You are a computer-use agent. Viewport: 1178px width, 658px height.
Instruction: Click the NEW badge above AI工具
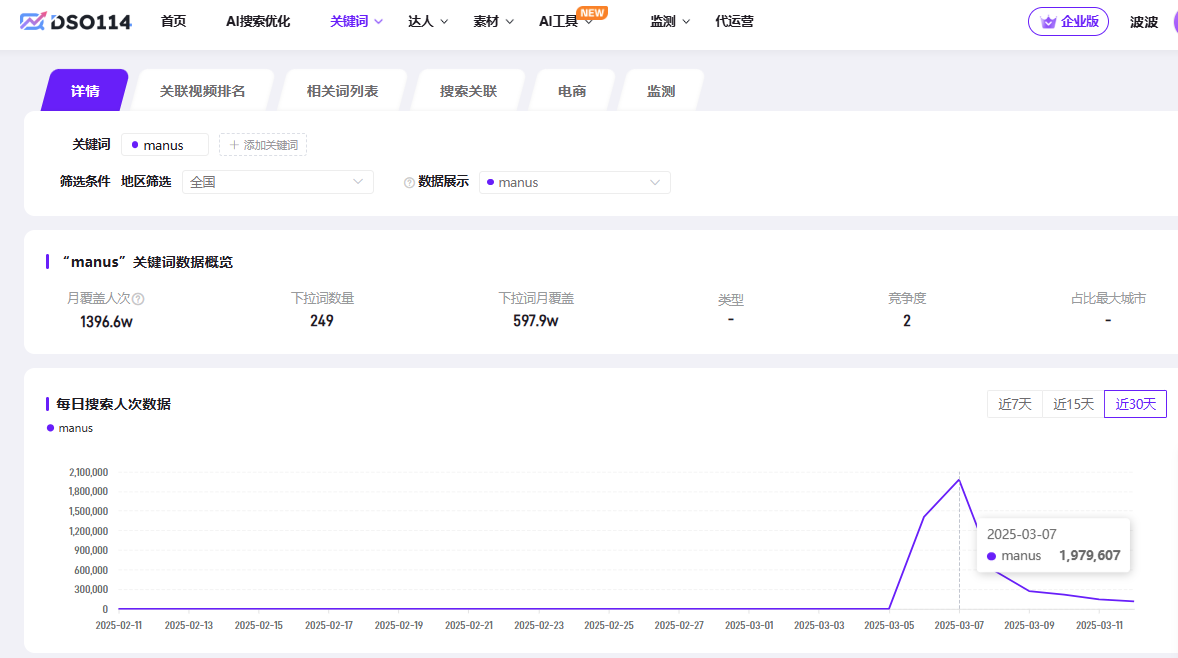tap(592, 13)
